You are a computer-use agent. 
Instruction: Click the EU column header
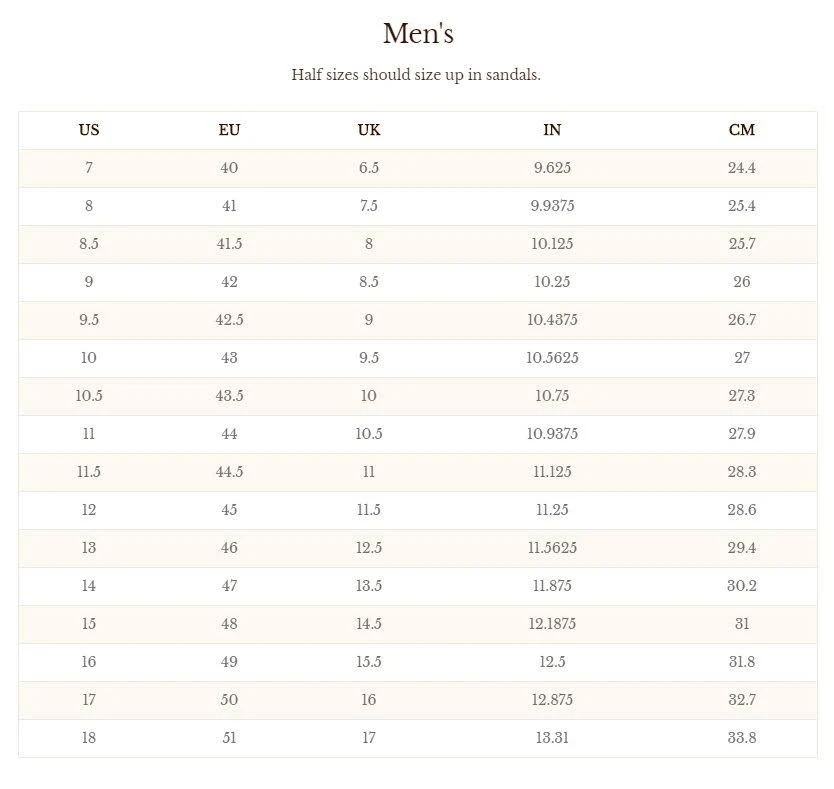tap(229, 130)
